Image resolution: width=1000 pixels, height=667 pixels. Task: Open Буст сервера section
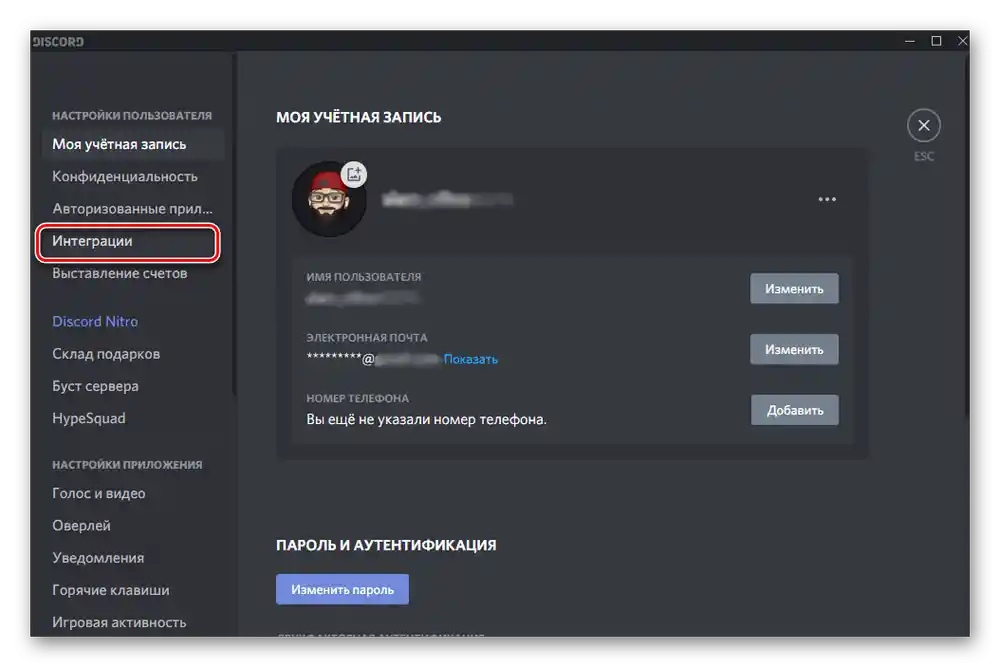[x=133, y=386]
